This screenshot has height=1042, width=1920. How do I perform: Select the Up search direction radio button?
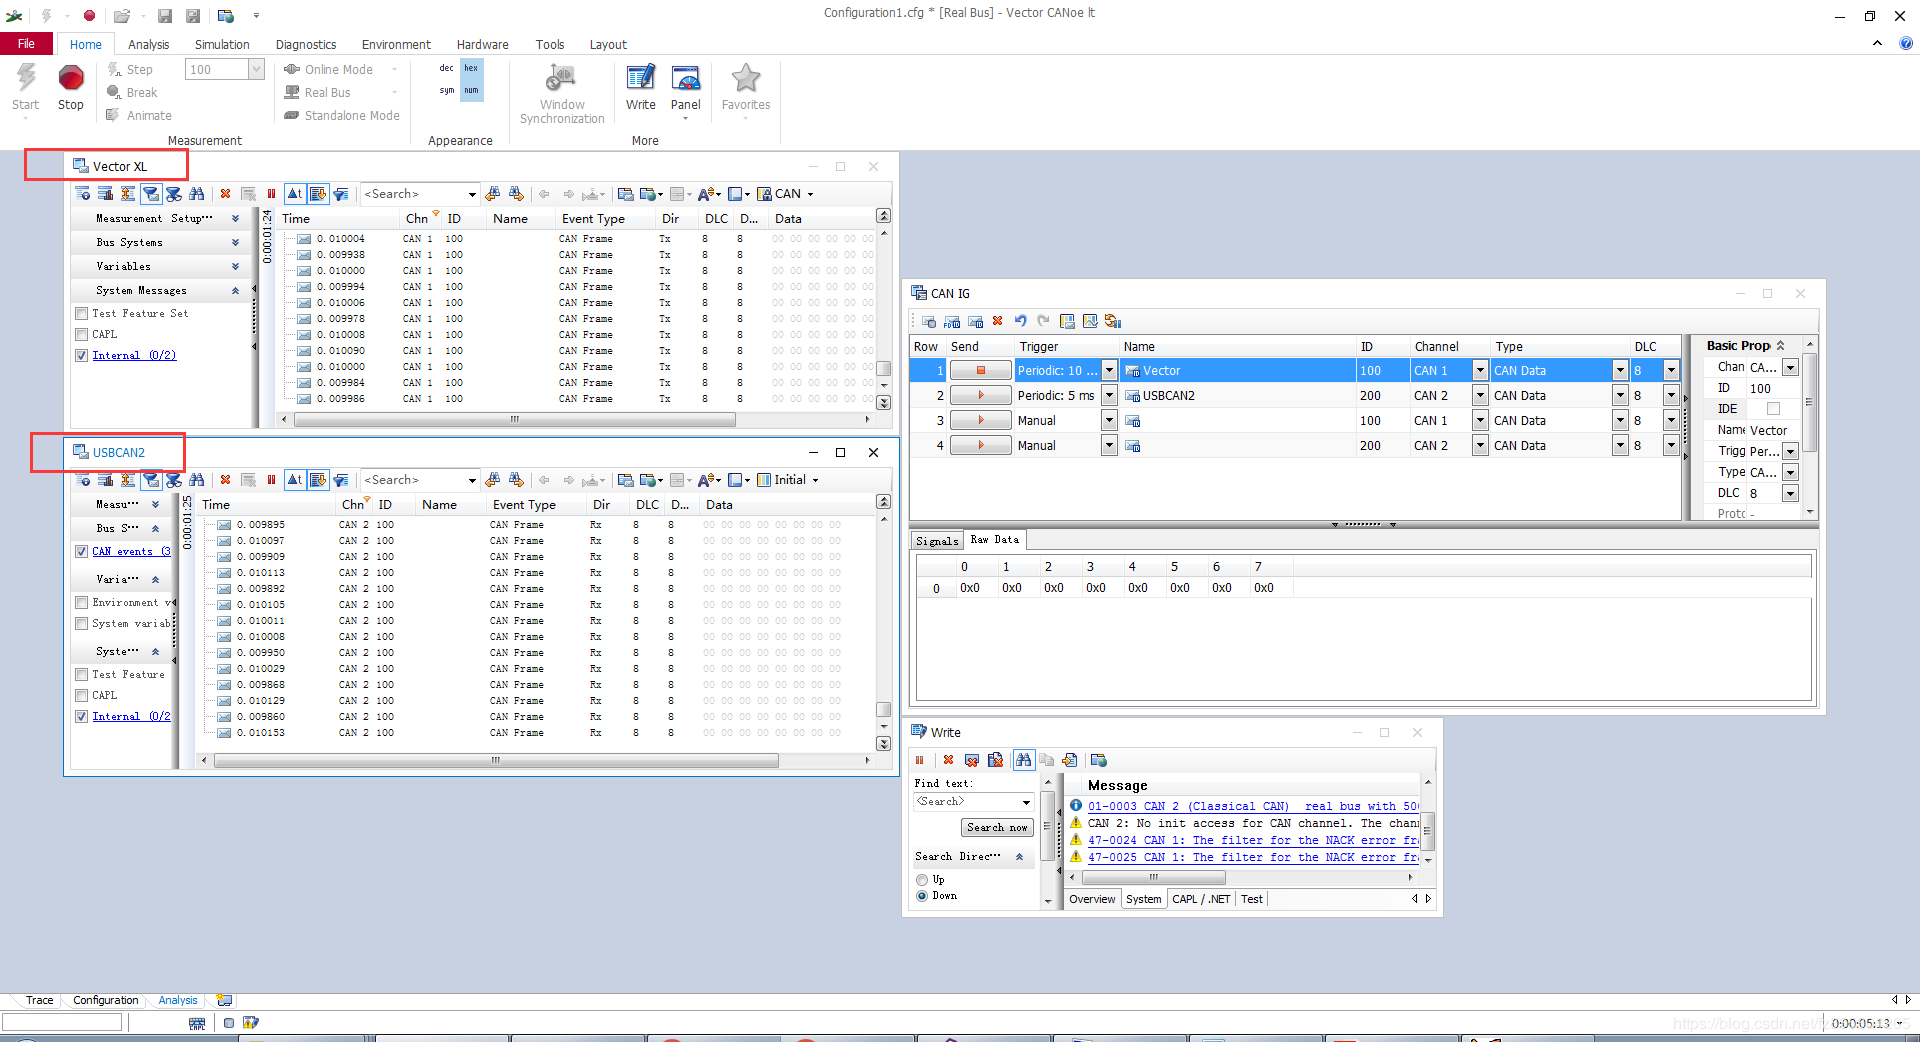click(922, 880)
